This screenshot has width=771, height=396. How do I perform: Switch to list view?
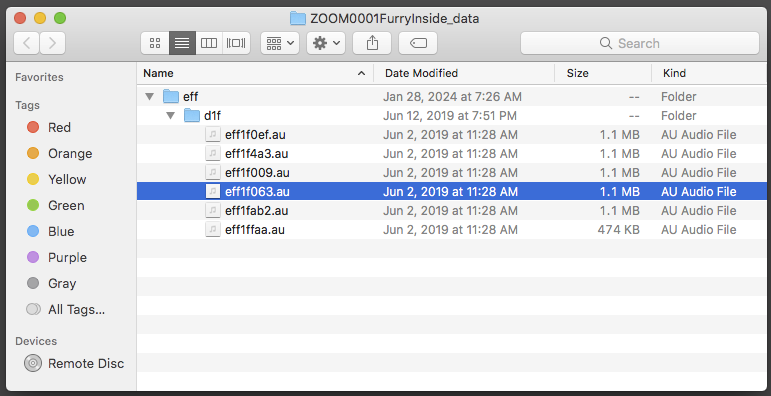tap(182, 43)
